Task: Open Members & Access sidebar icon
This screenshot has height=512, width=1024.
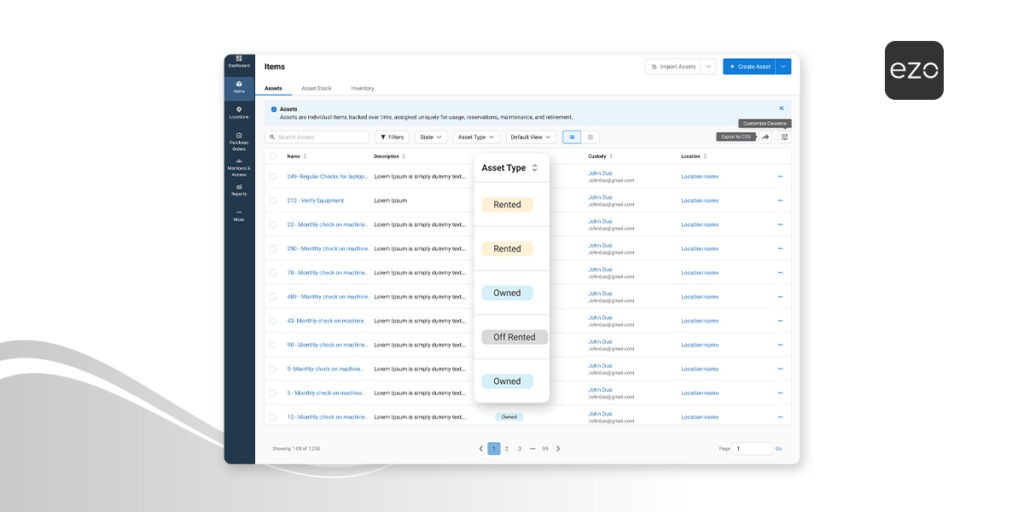Action: 239,167
